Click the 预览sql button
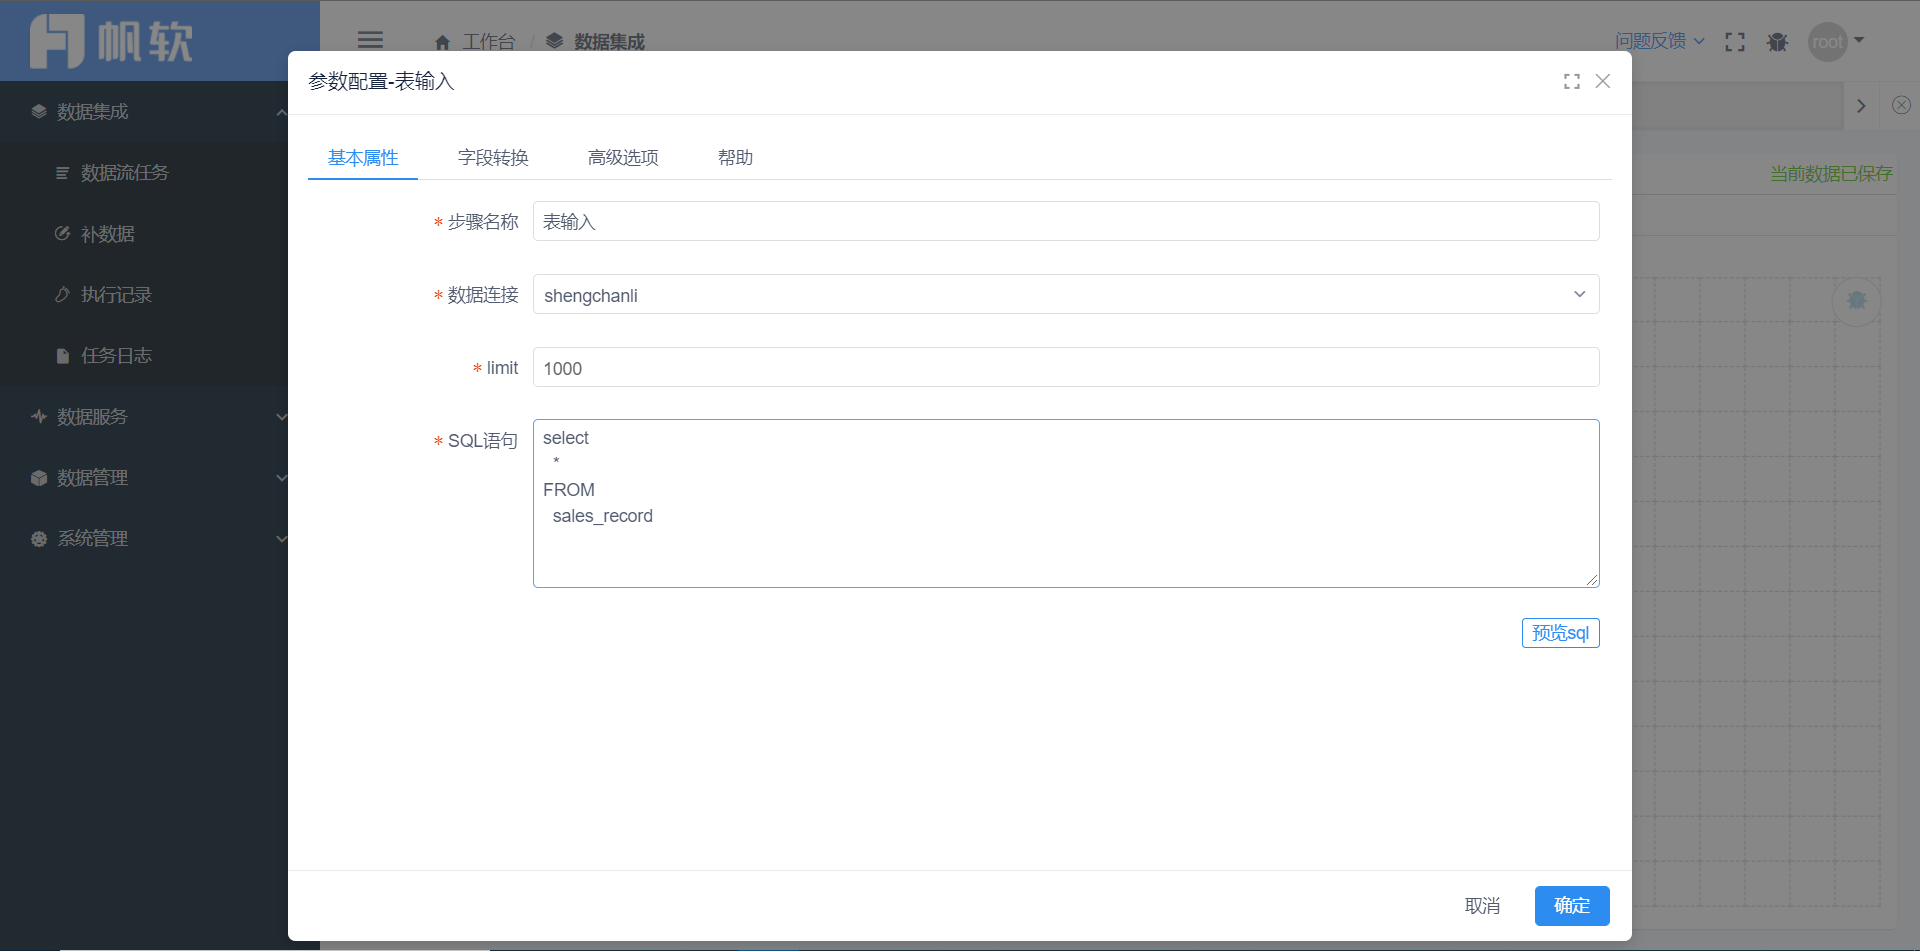Viewport: 1920px width, 951px height. [1561, 633]
